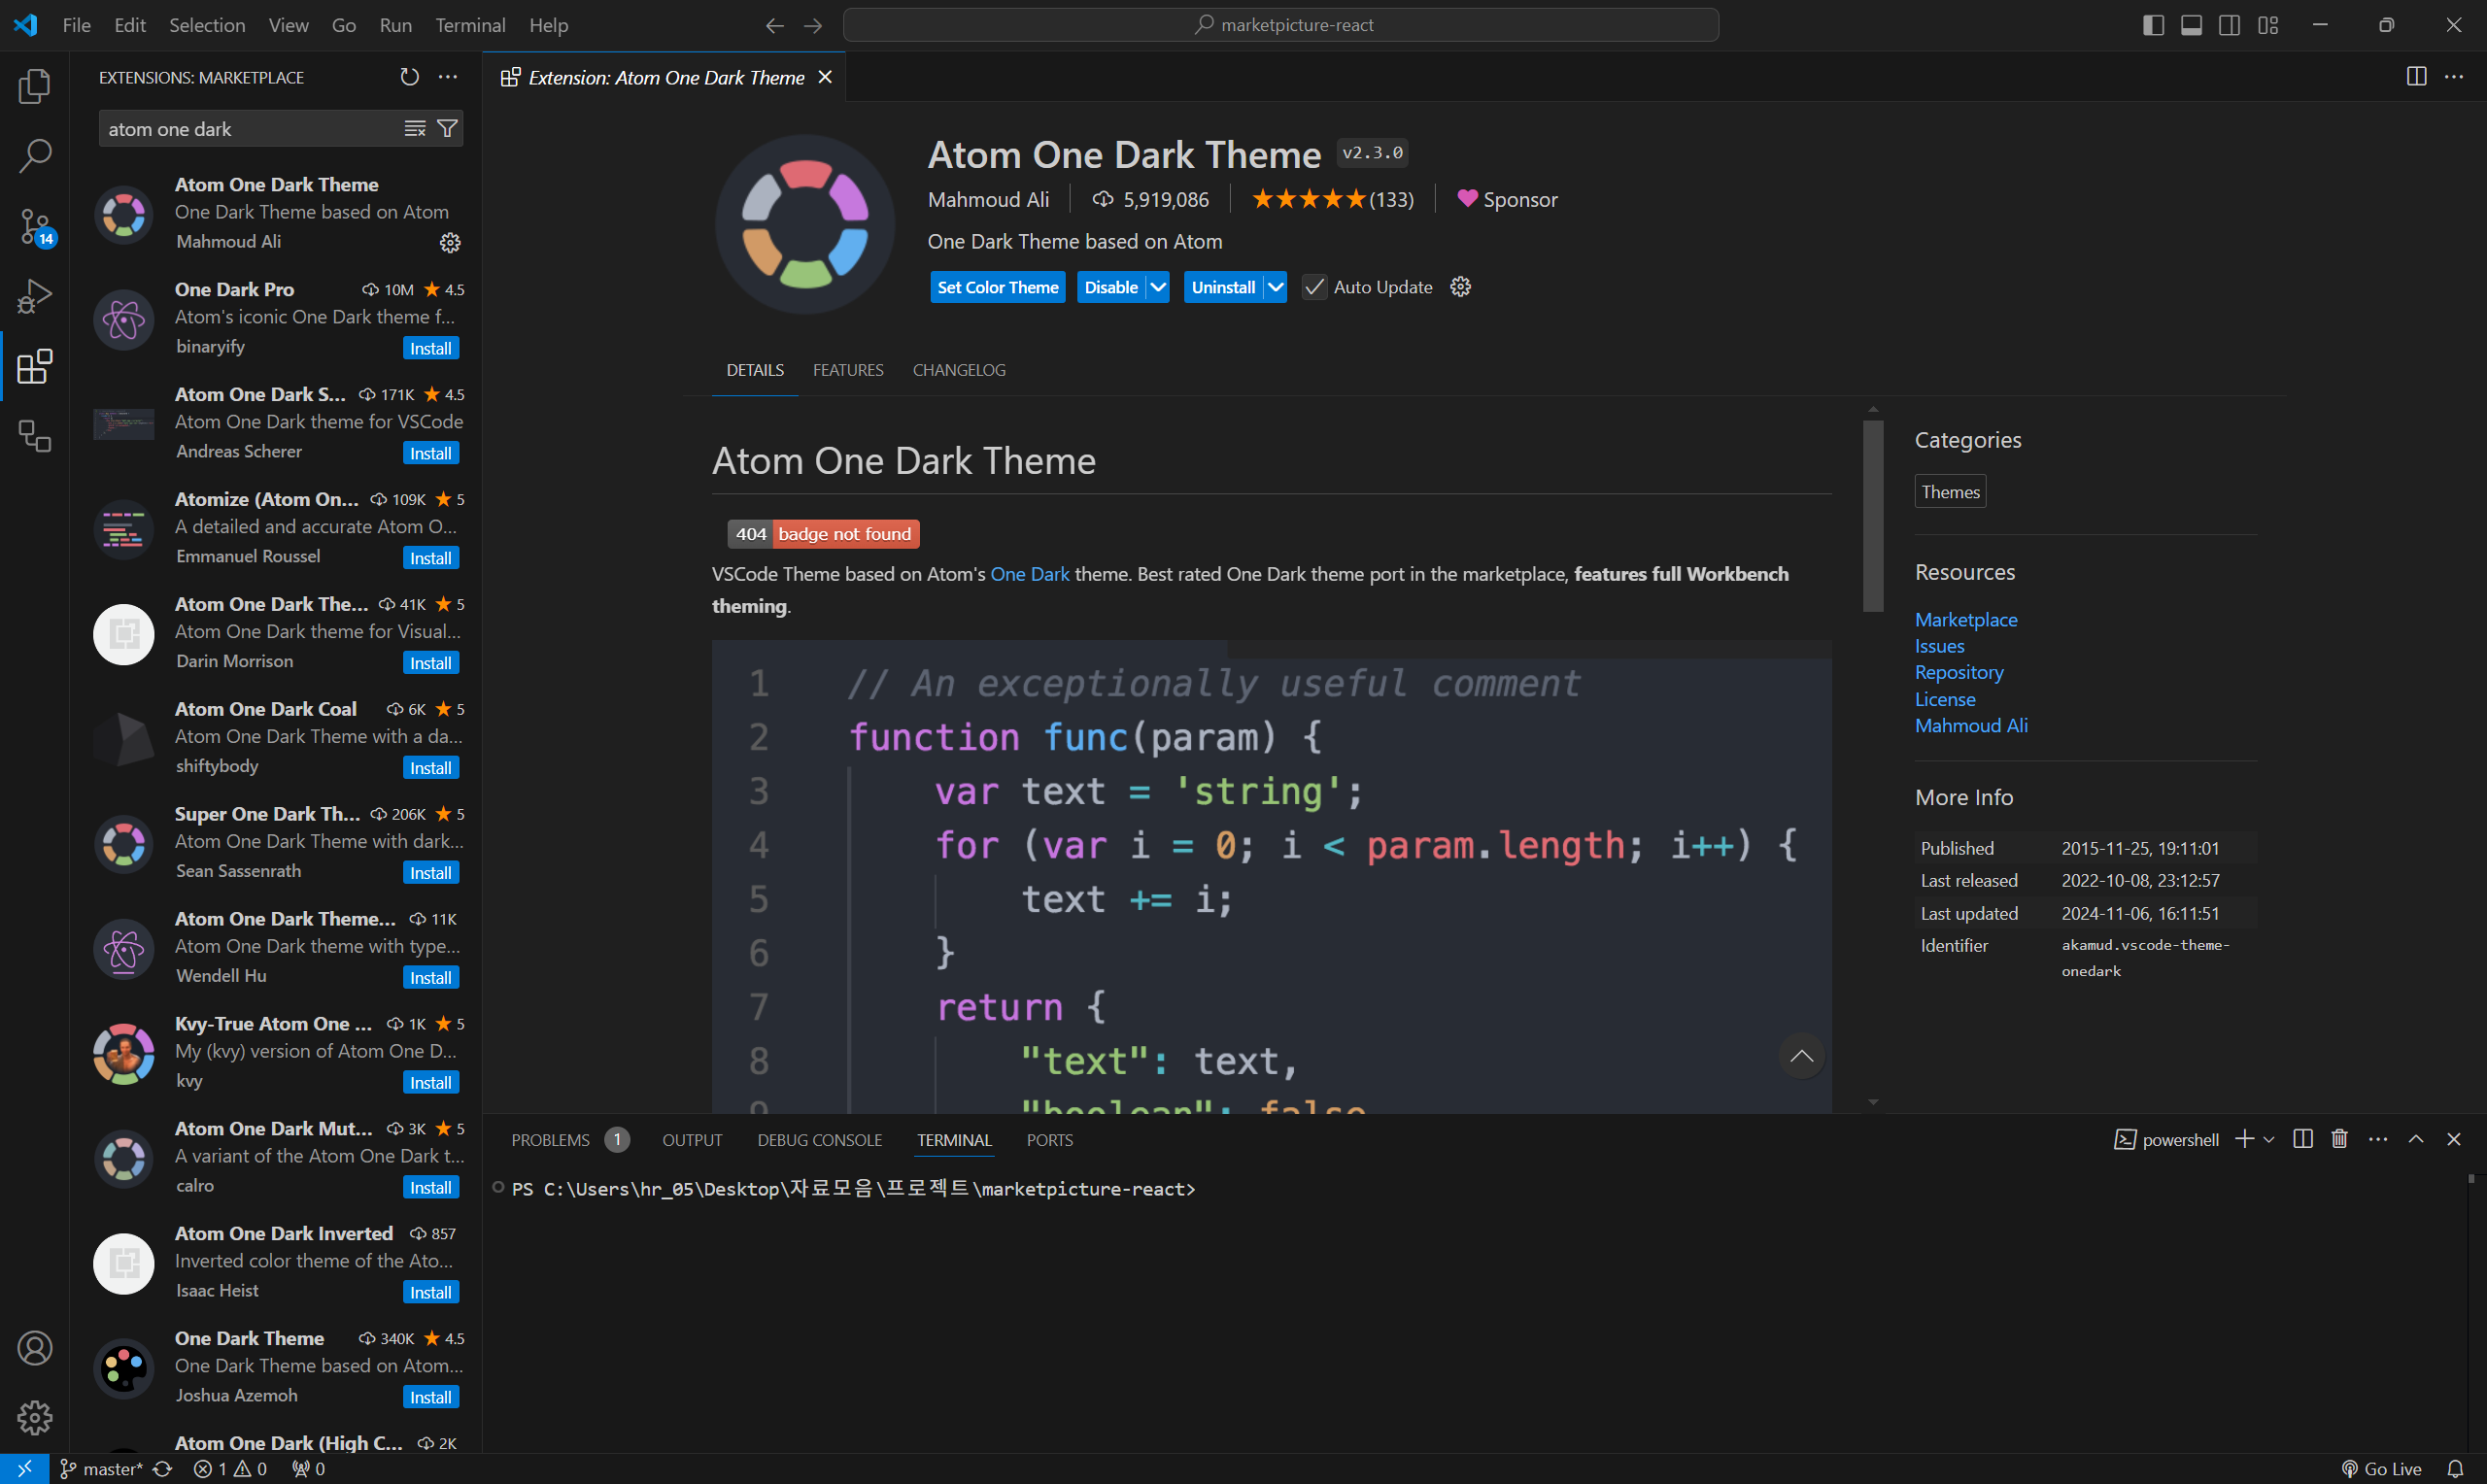The image size is (2487, 1484).
Task: Synchronize changes icon in status bar
Action: [x=163, y=1469]
